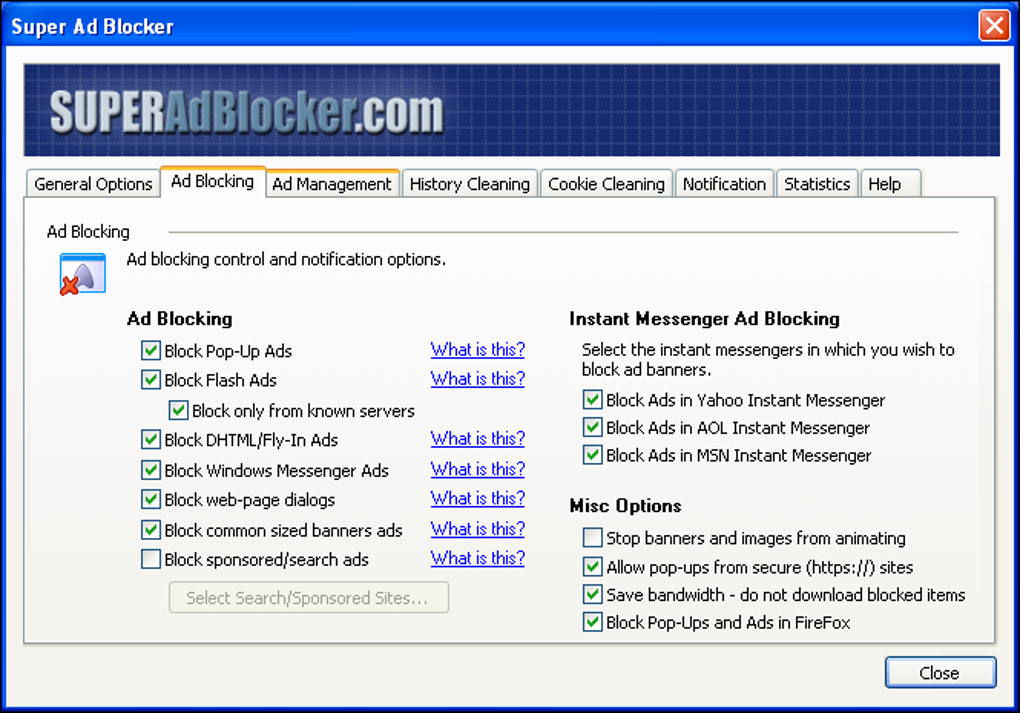Toggle Allow pop-ups from secure sites
Viewport: 1020px width, 713px height.
click(592, 567)
